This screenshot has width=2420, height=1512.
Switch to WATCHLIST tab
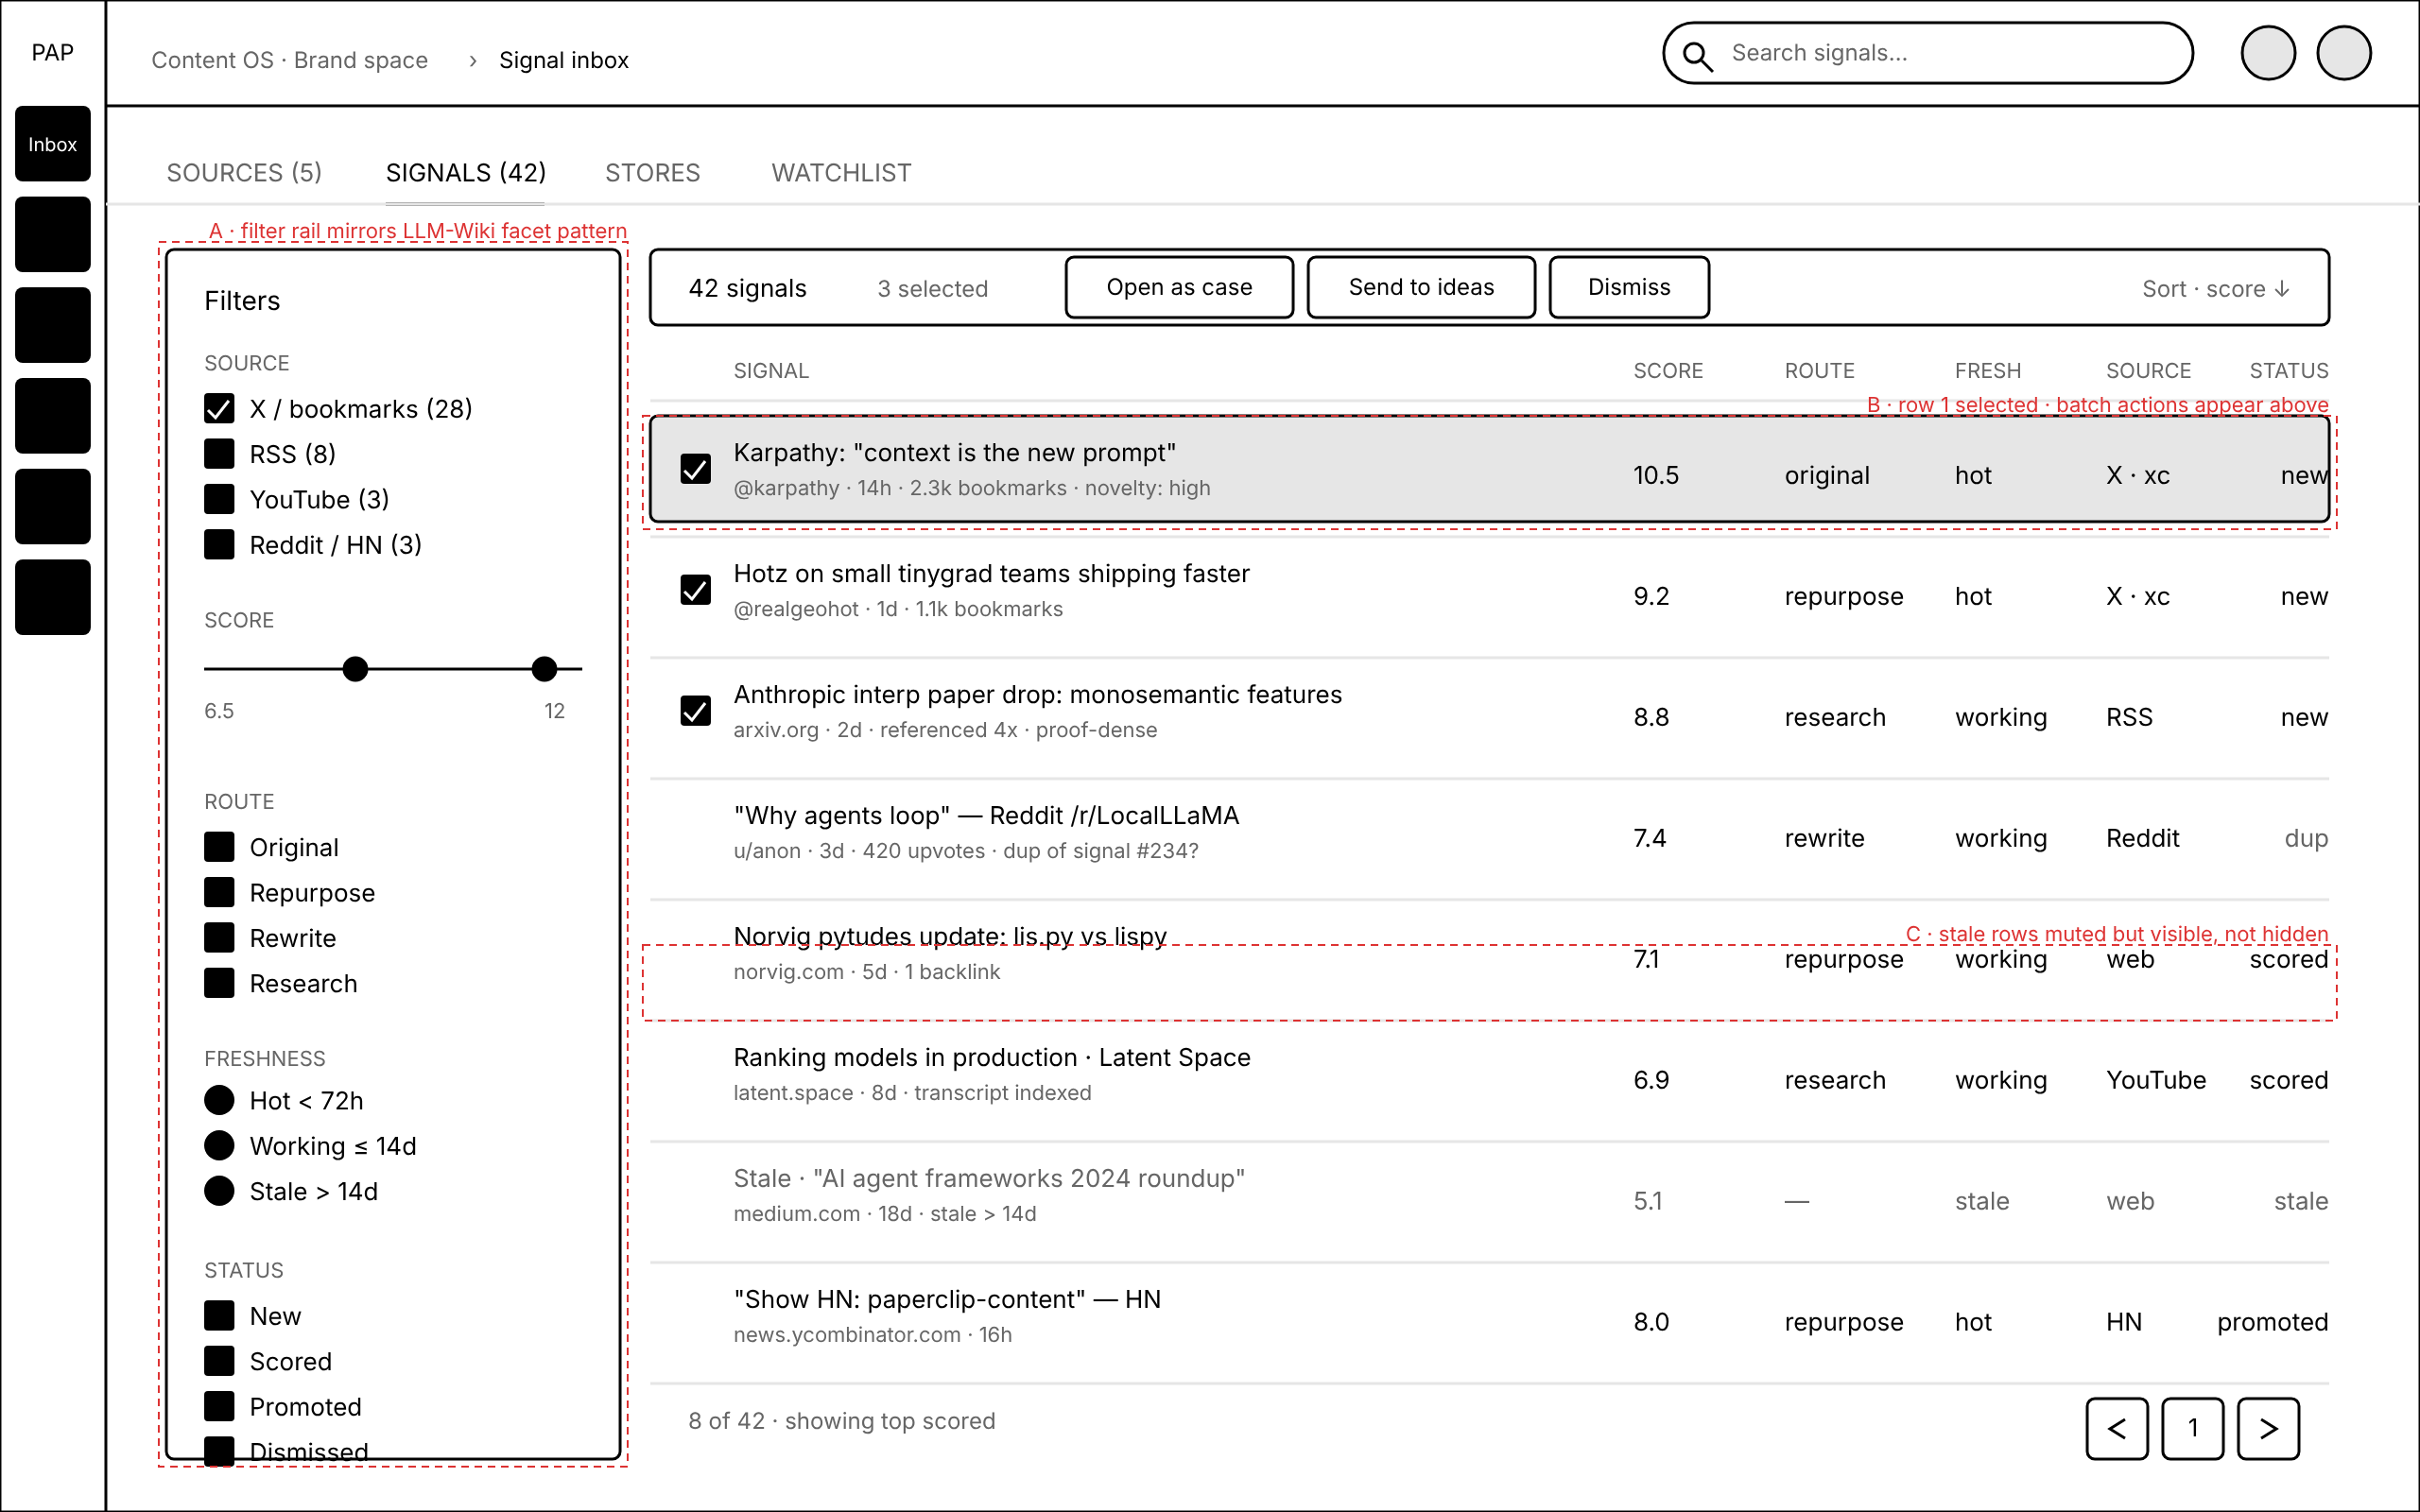(x=841, y=173)
